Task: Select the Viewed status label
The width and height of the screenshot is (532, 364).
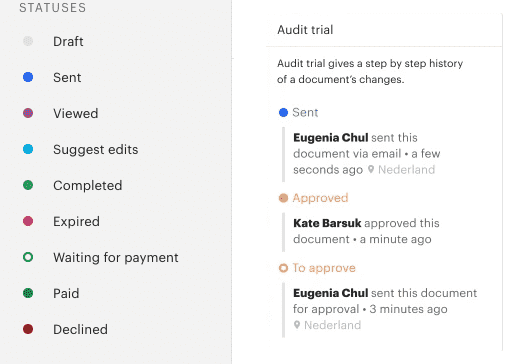Action: pos(76,113)
